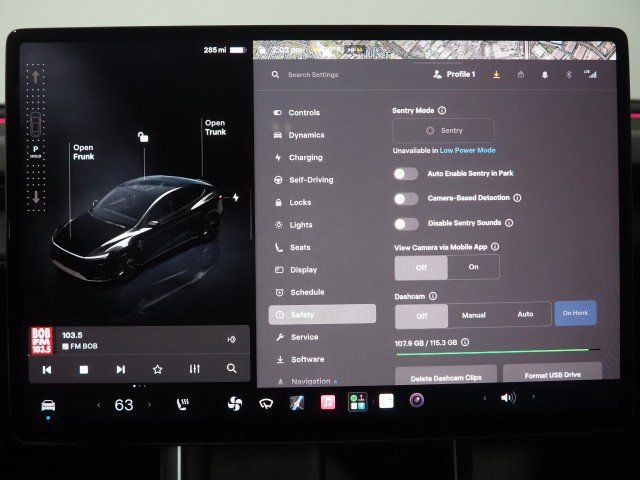
Task: Set Dashcam to Manual
Action: pyautogui.click(x=474, y=315)
